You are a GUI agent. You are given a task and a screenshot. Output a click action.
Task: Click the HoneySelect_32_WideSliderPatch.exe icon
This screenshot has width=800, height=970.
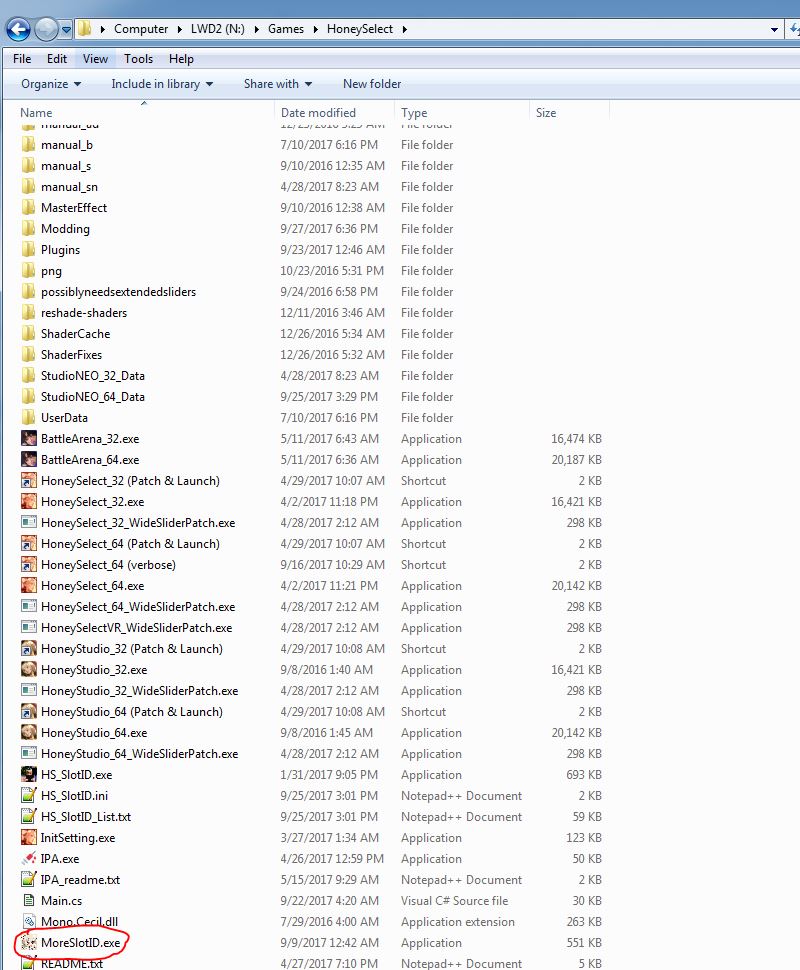(28, 523)
